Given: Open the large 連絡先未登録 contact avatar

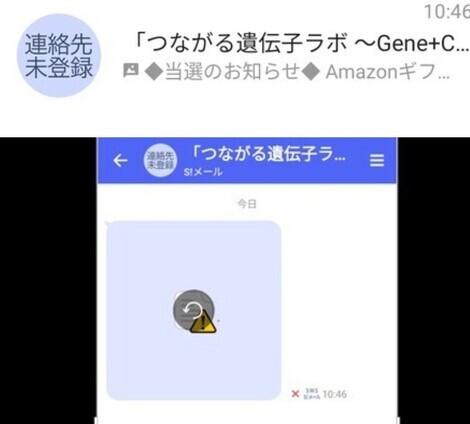Looking at the screenshot, I should [59, 56].
